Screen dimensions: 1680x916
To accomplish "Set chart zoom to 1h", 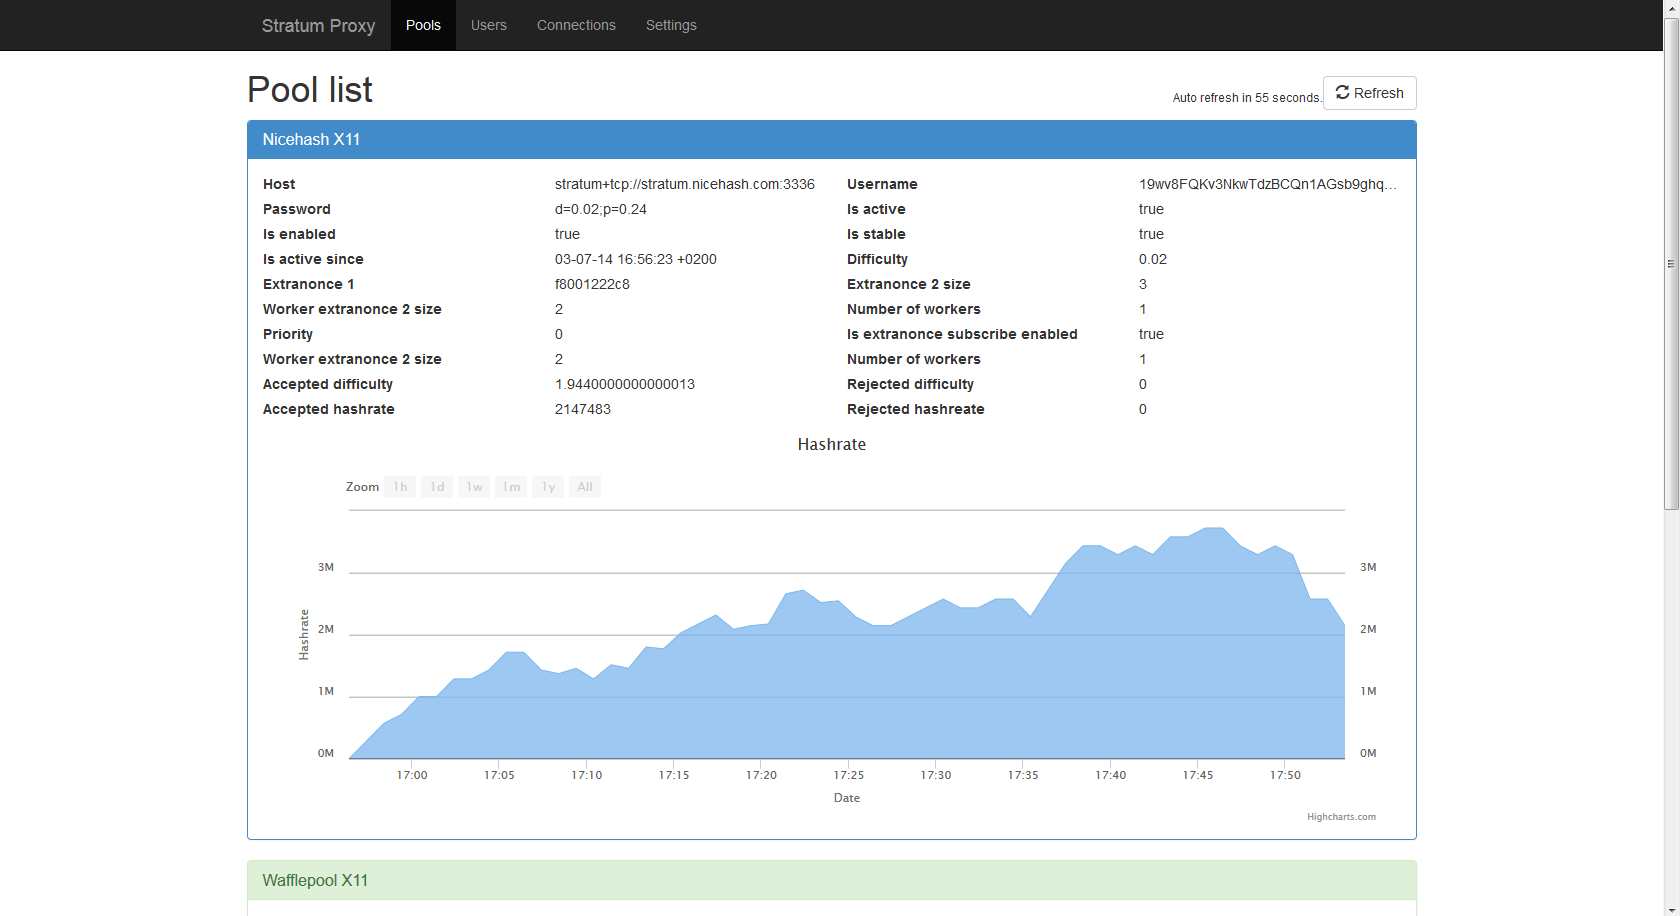I will 400,487.
